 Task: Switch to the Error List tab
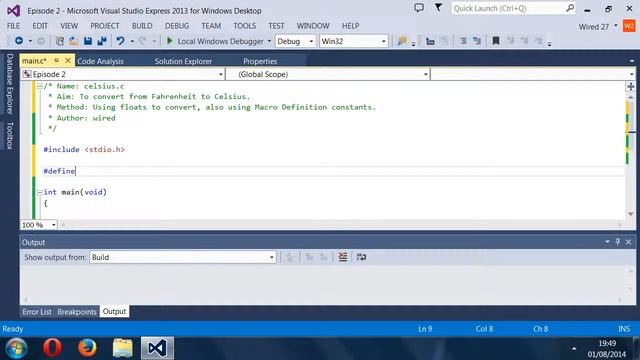tap(37, 312)
